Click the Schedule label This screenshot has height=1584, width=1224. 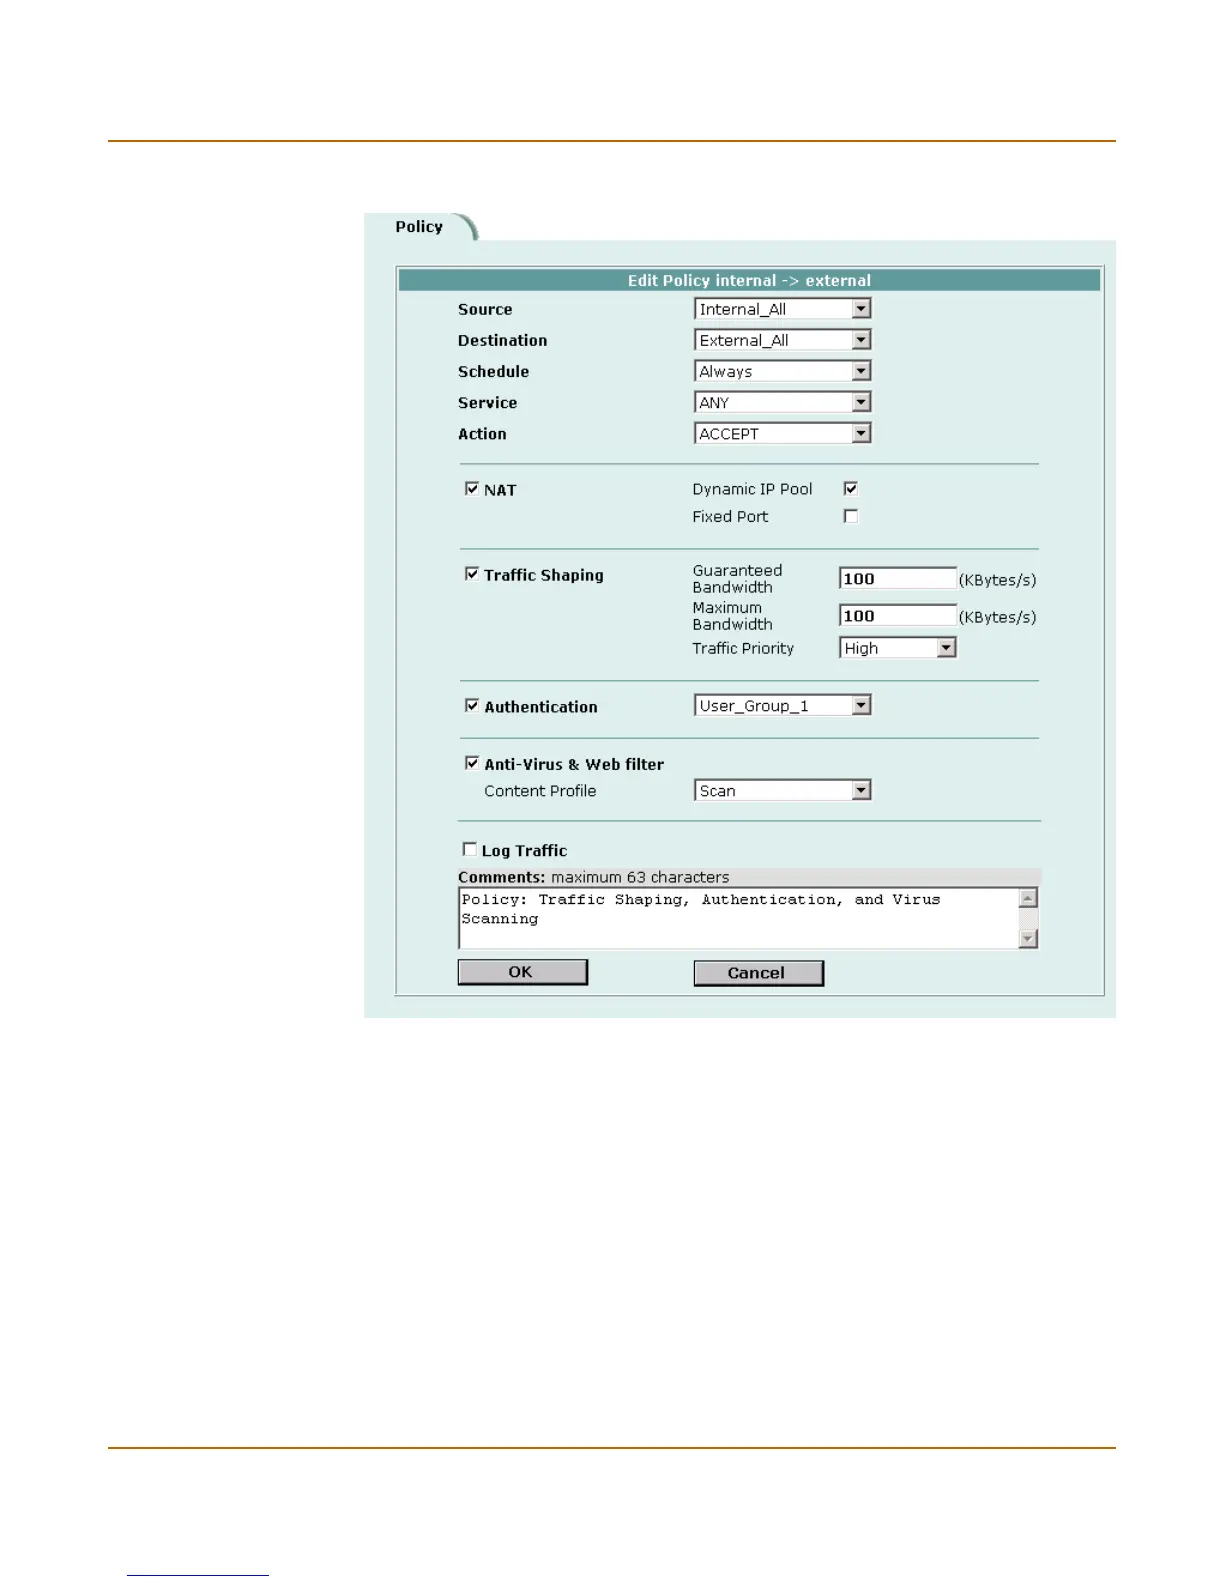click(x=493, y=372)
